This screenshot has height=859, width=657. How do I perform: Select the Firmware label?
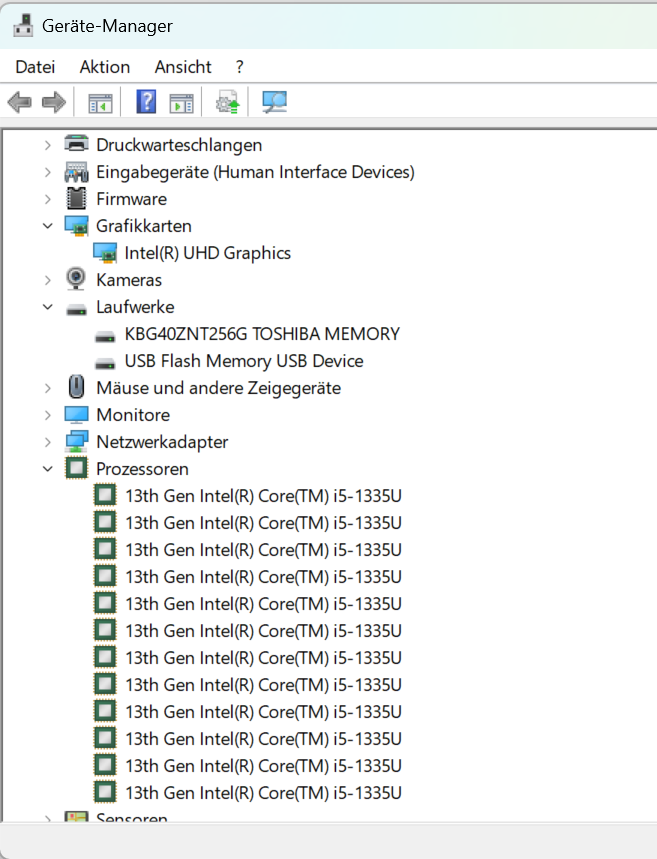tap(132, 199)
